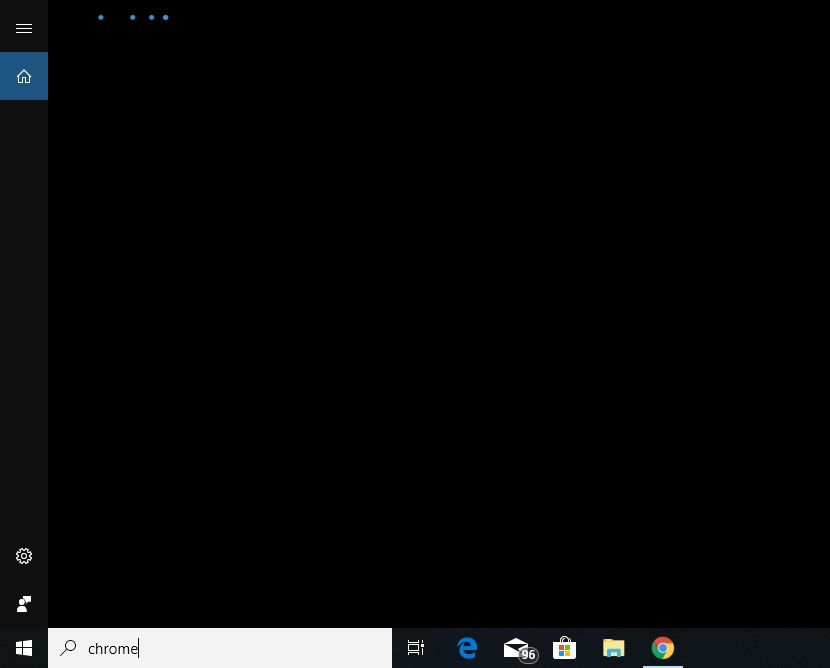Viewport: 830px width, 668px height.
Task: Open the Windows Start button
Action: point(24,648)
